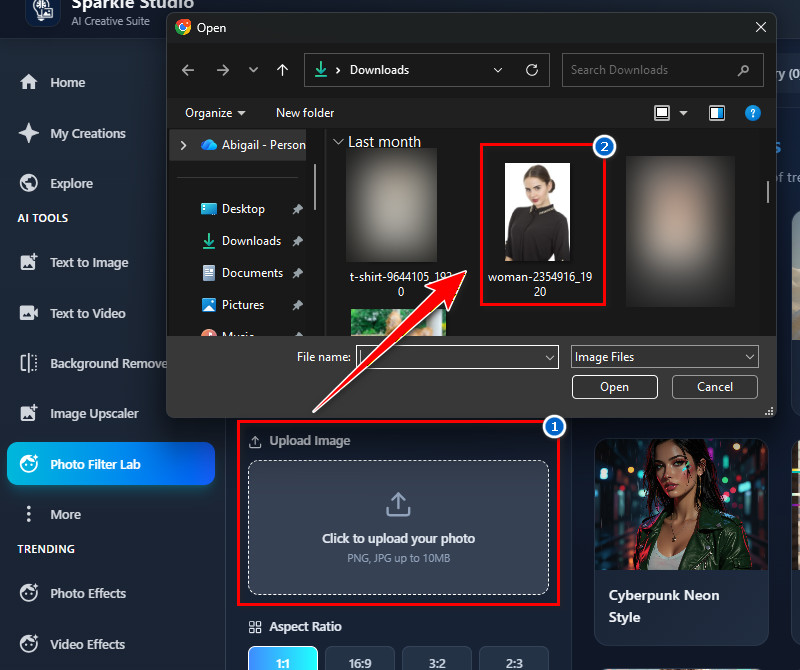Expand the Abigail - Personal OneDrive node

[x=183, y=145]
